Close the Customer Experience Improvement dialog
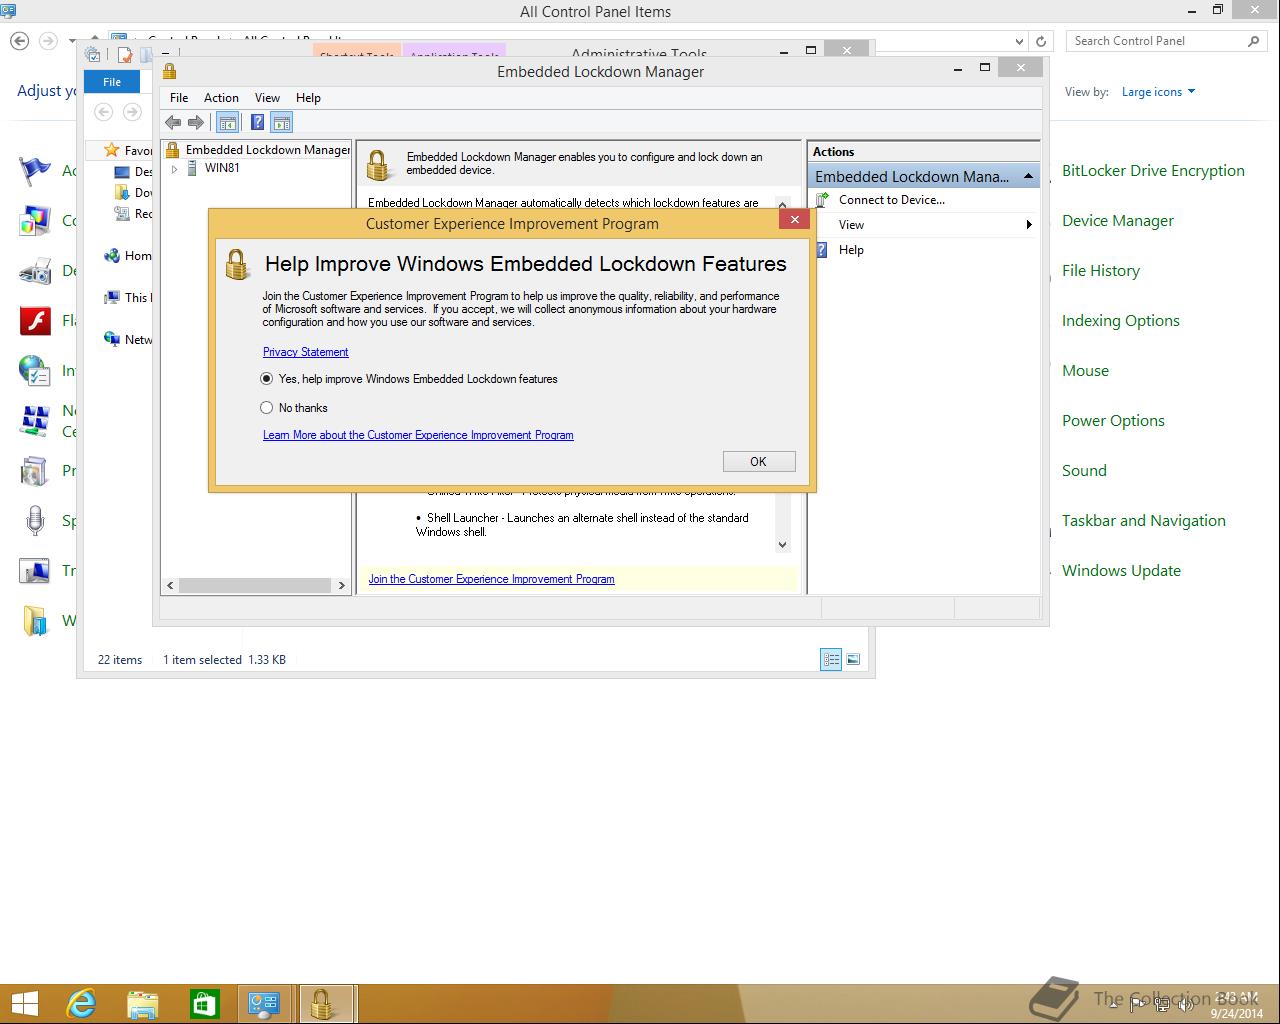 pos(795,220)
